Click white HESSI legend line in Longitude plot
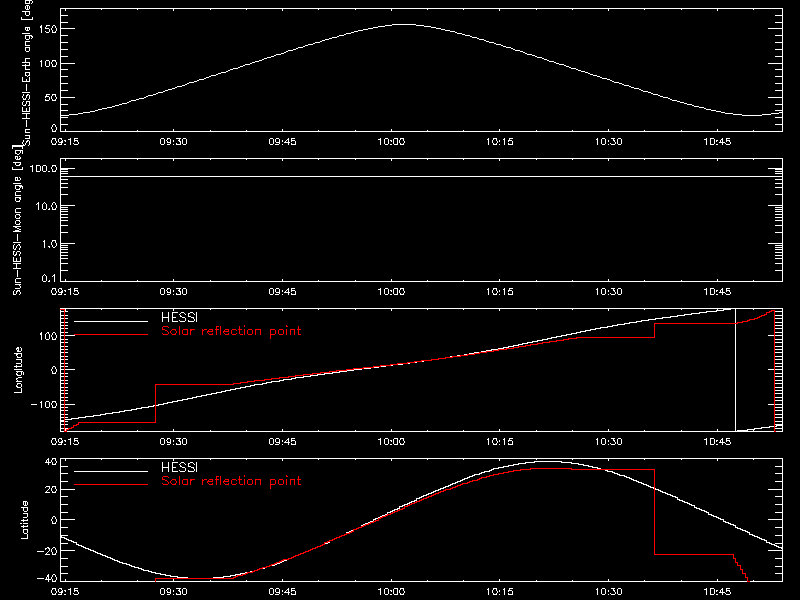The height and width of the screenshot is (600, 800). point(111,321)
